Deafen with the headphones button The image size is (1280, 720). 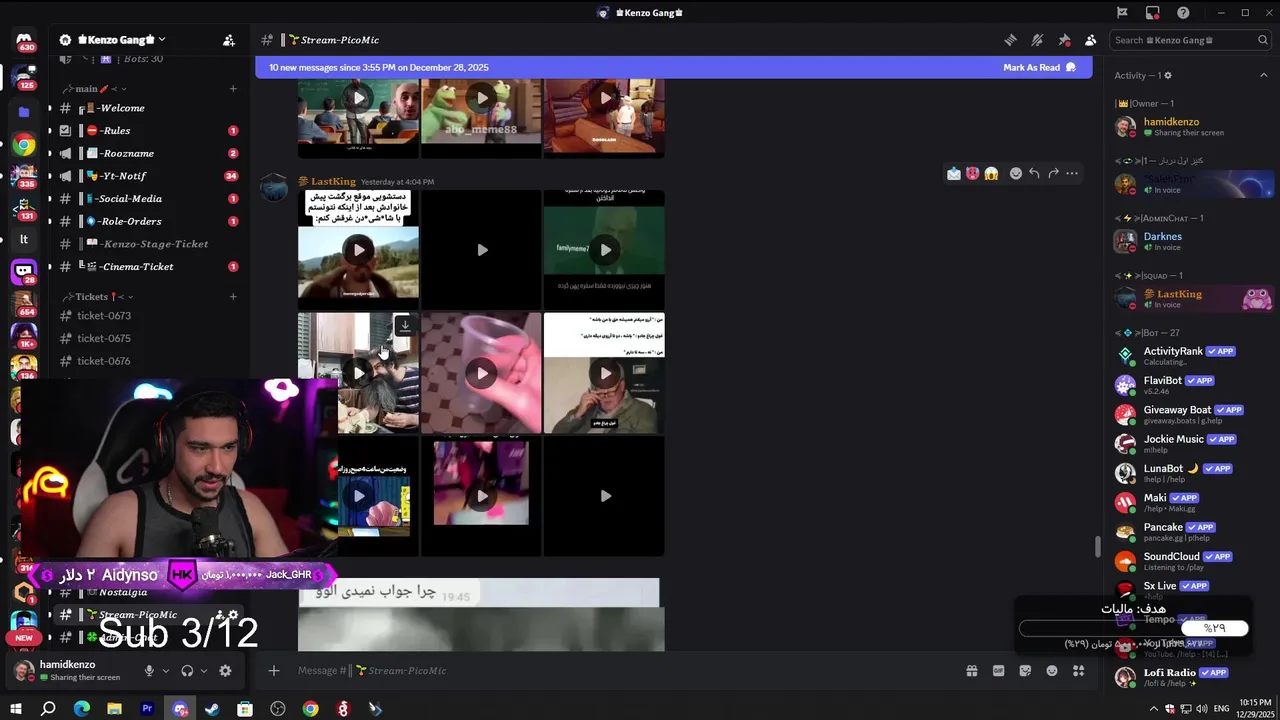click(x=187, y=671)
